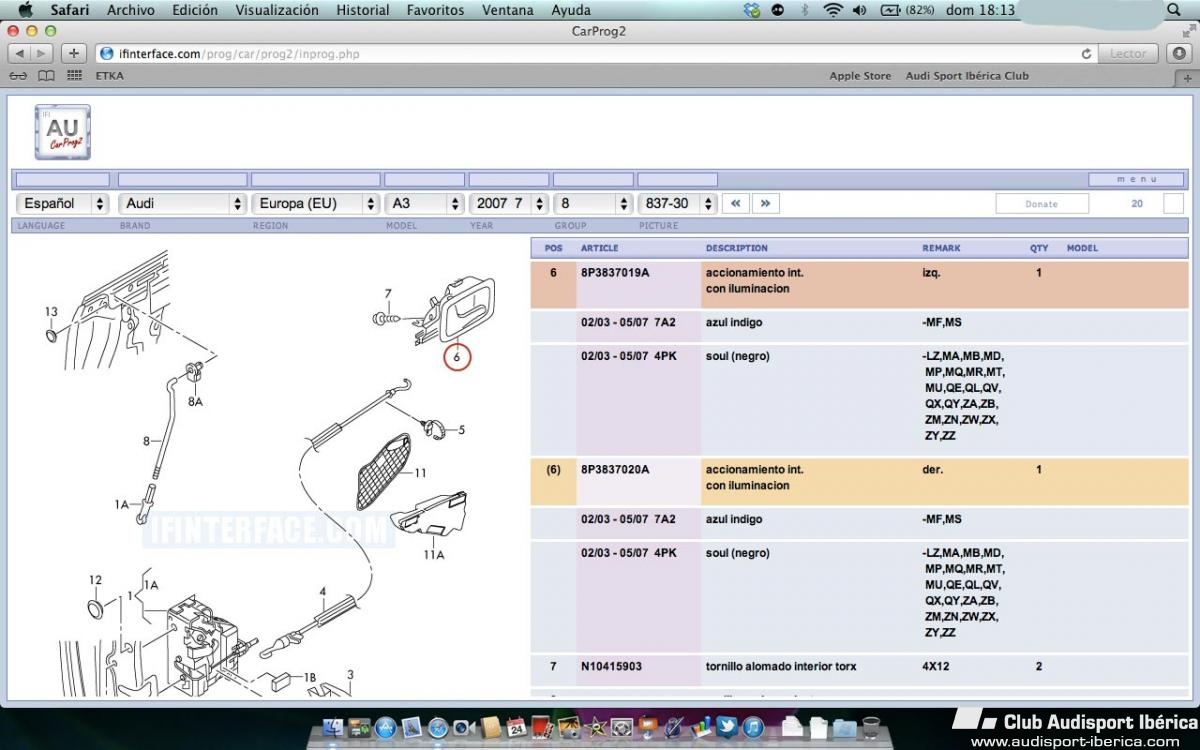
Task: Open the Wi-Fi status menu
Action: (833, 10)
